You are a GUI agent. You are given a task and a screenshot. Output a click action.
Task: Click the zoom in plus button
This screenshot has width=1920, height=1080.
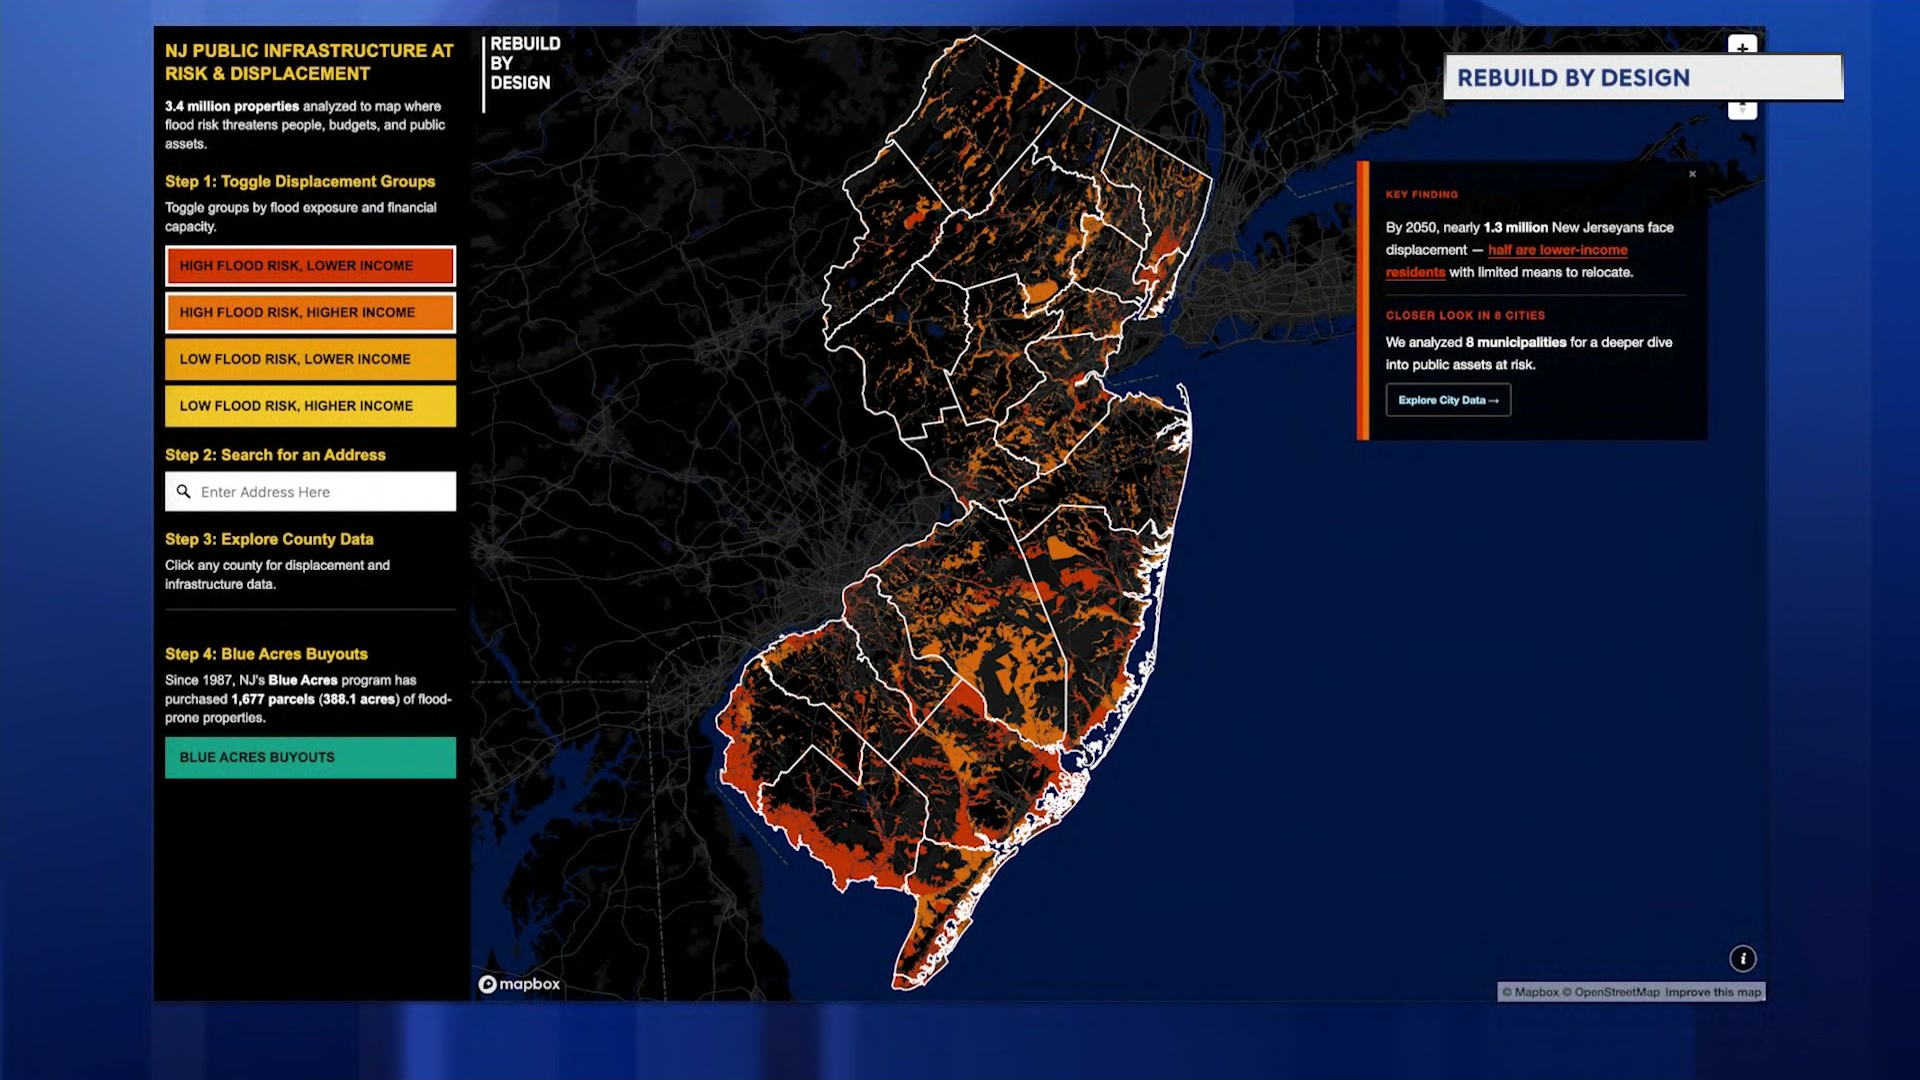[x=1742, y=47]
